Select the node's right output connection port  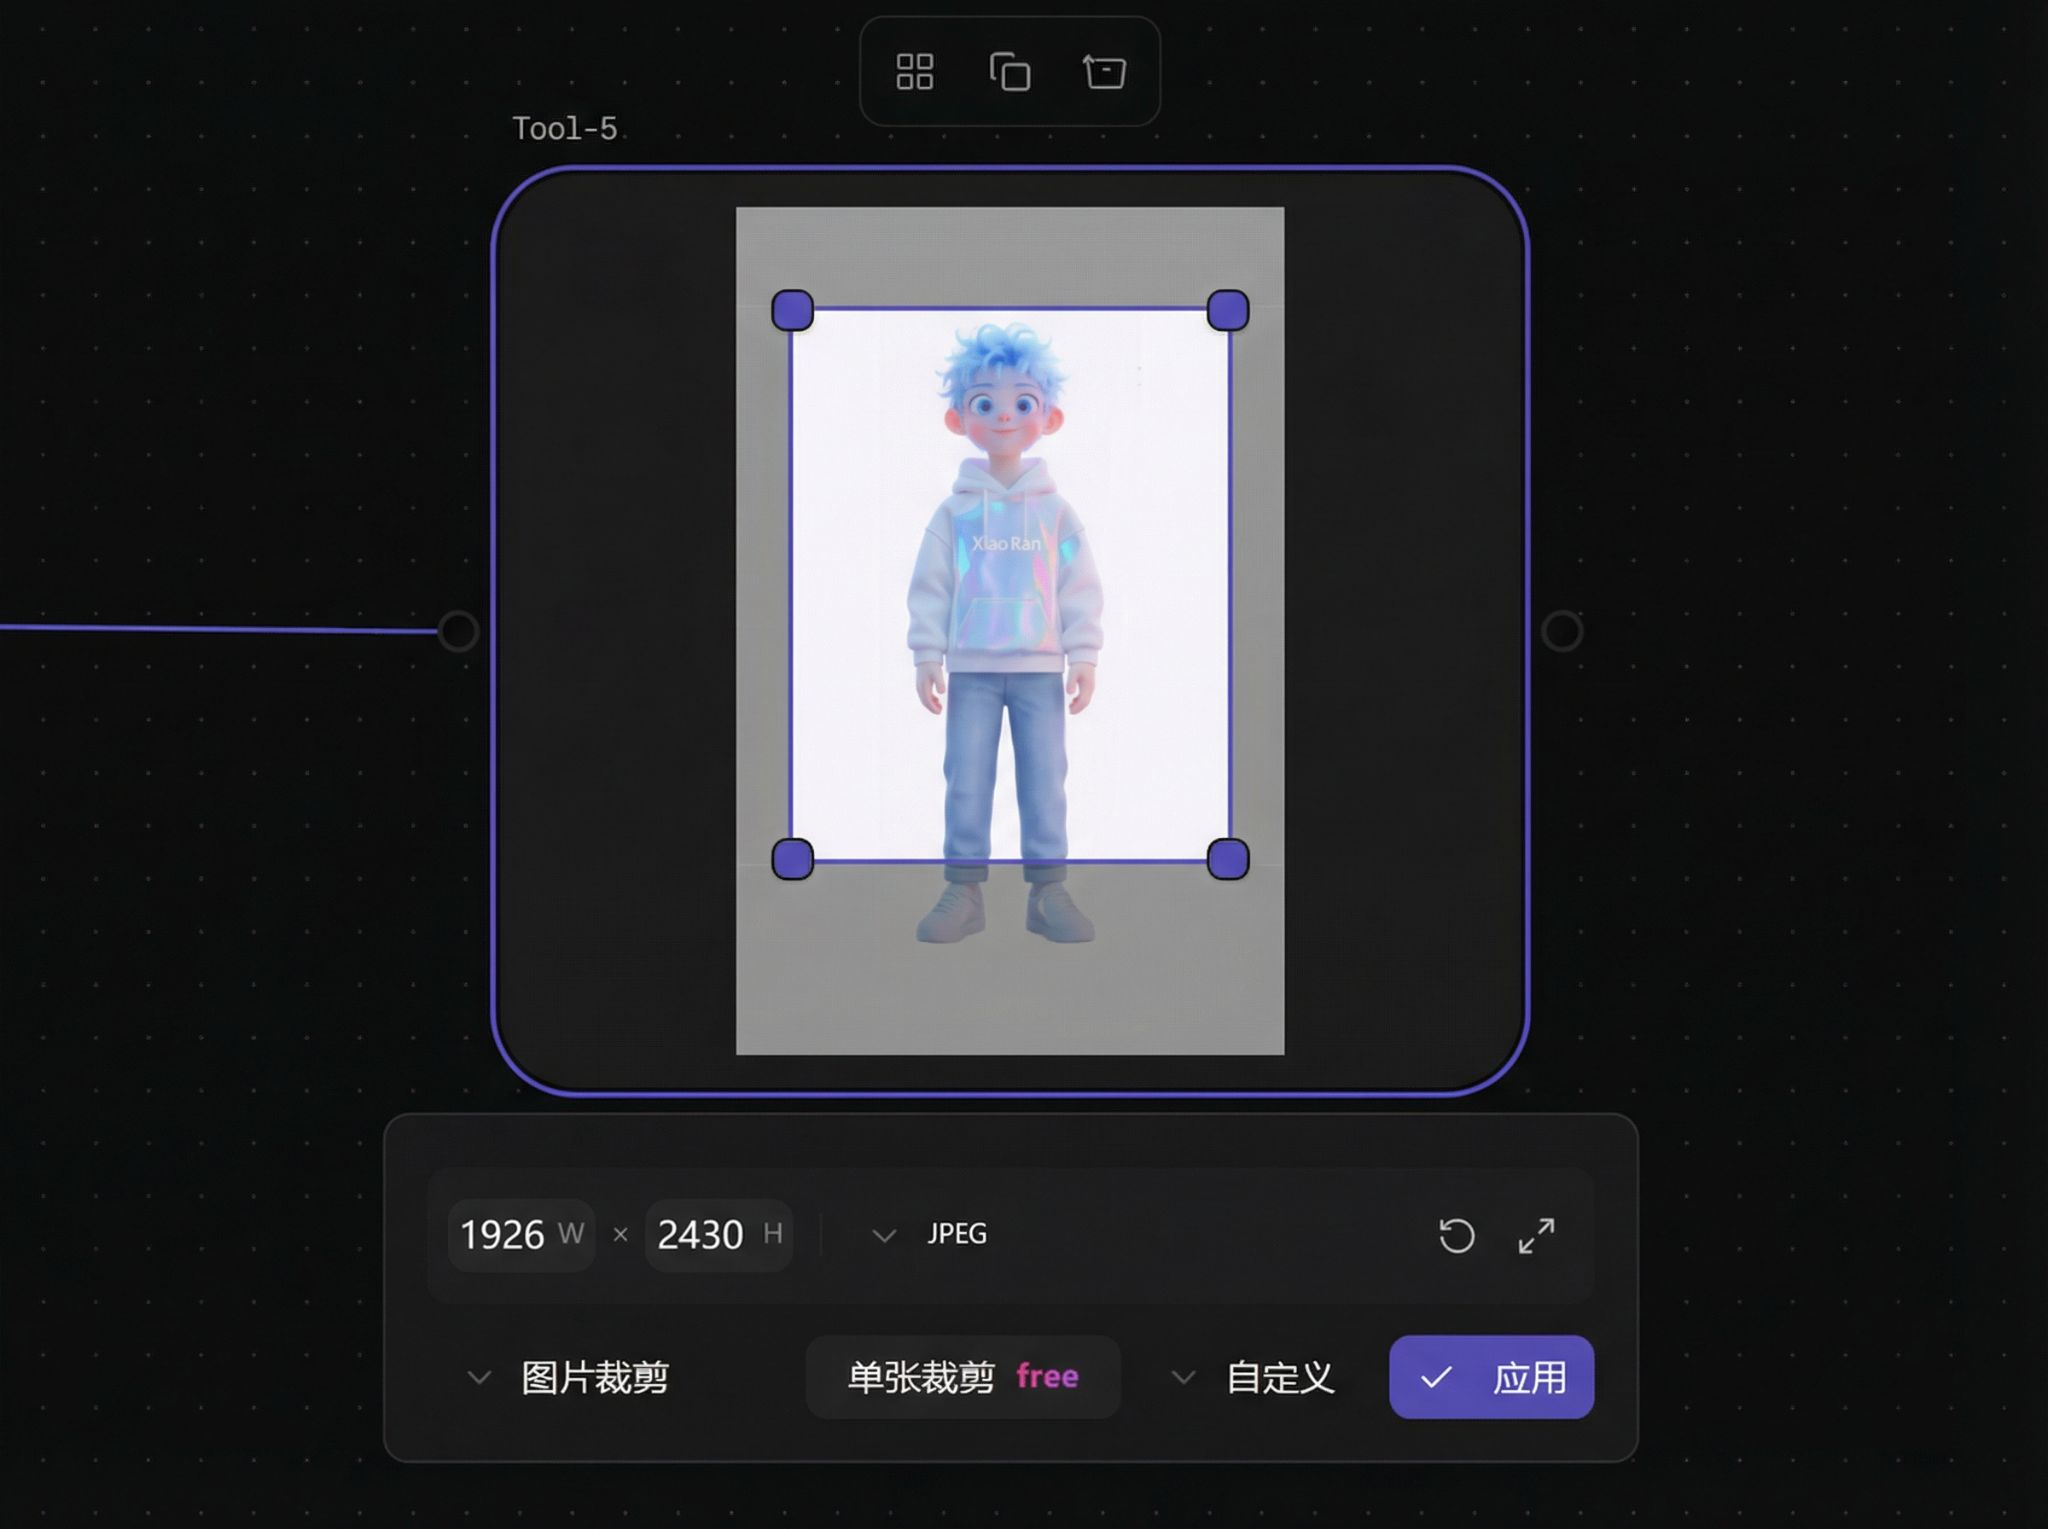[x=1563, y=632]
